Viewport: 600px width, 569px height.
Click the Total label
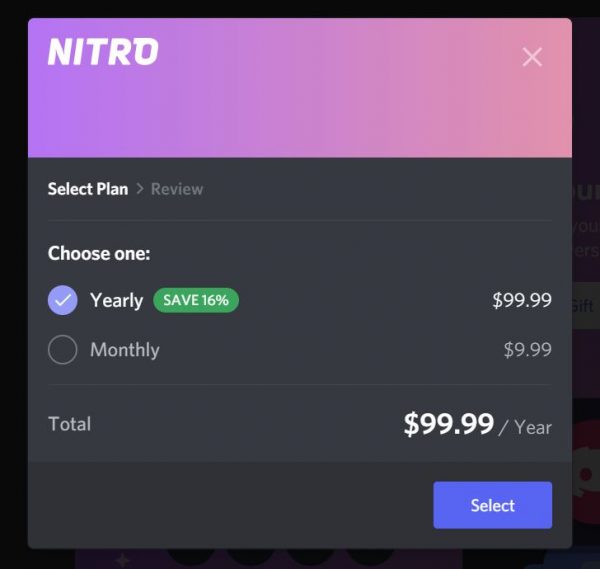coord(69,424)
